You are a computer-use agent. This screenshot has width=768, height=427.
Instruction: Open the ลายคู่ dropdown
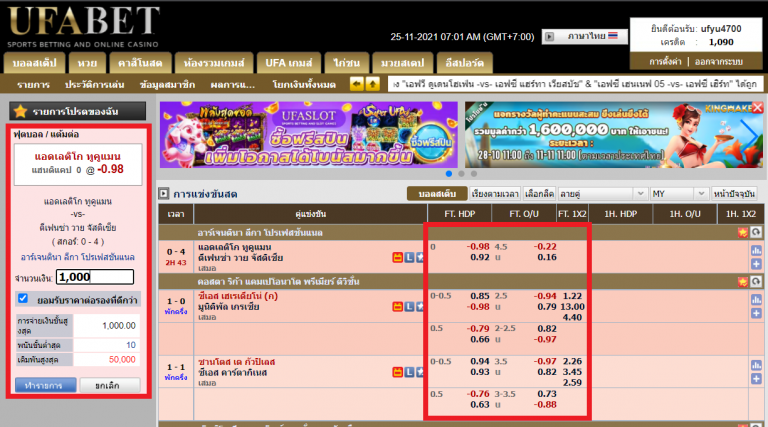[x=602, y=194]
